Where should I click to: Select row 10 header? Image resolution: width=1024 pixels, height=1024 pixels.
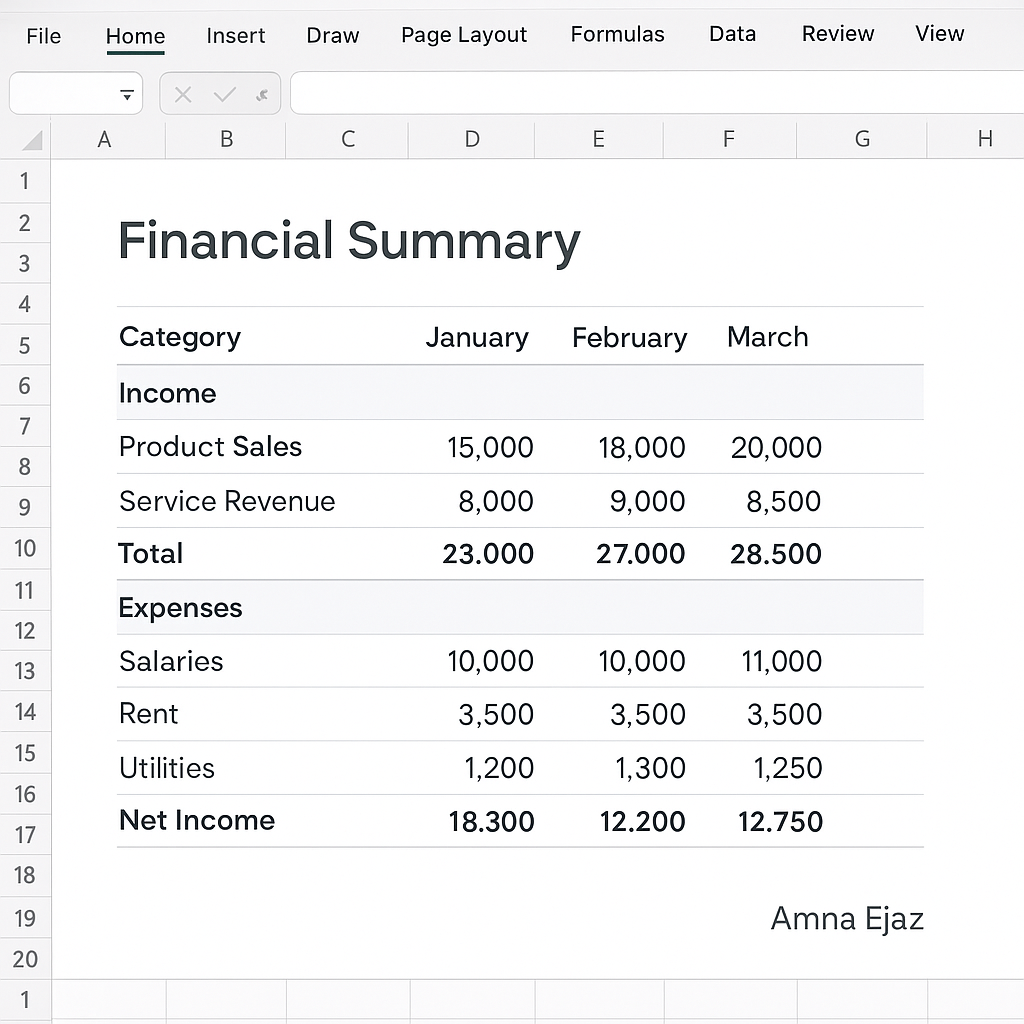[x=25, y=549]
